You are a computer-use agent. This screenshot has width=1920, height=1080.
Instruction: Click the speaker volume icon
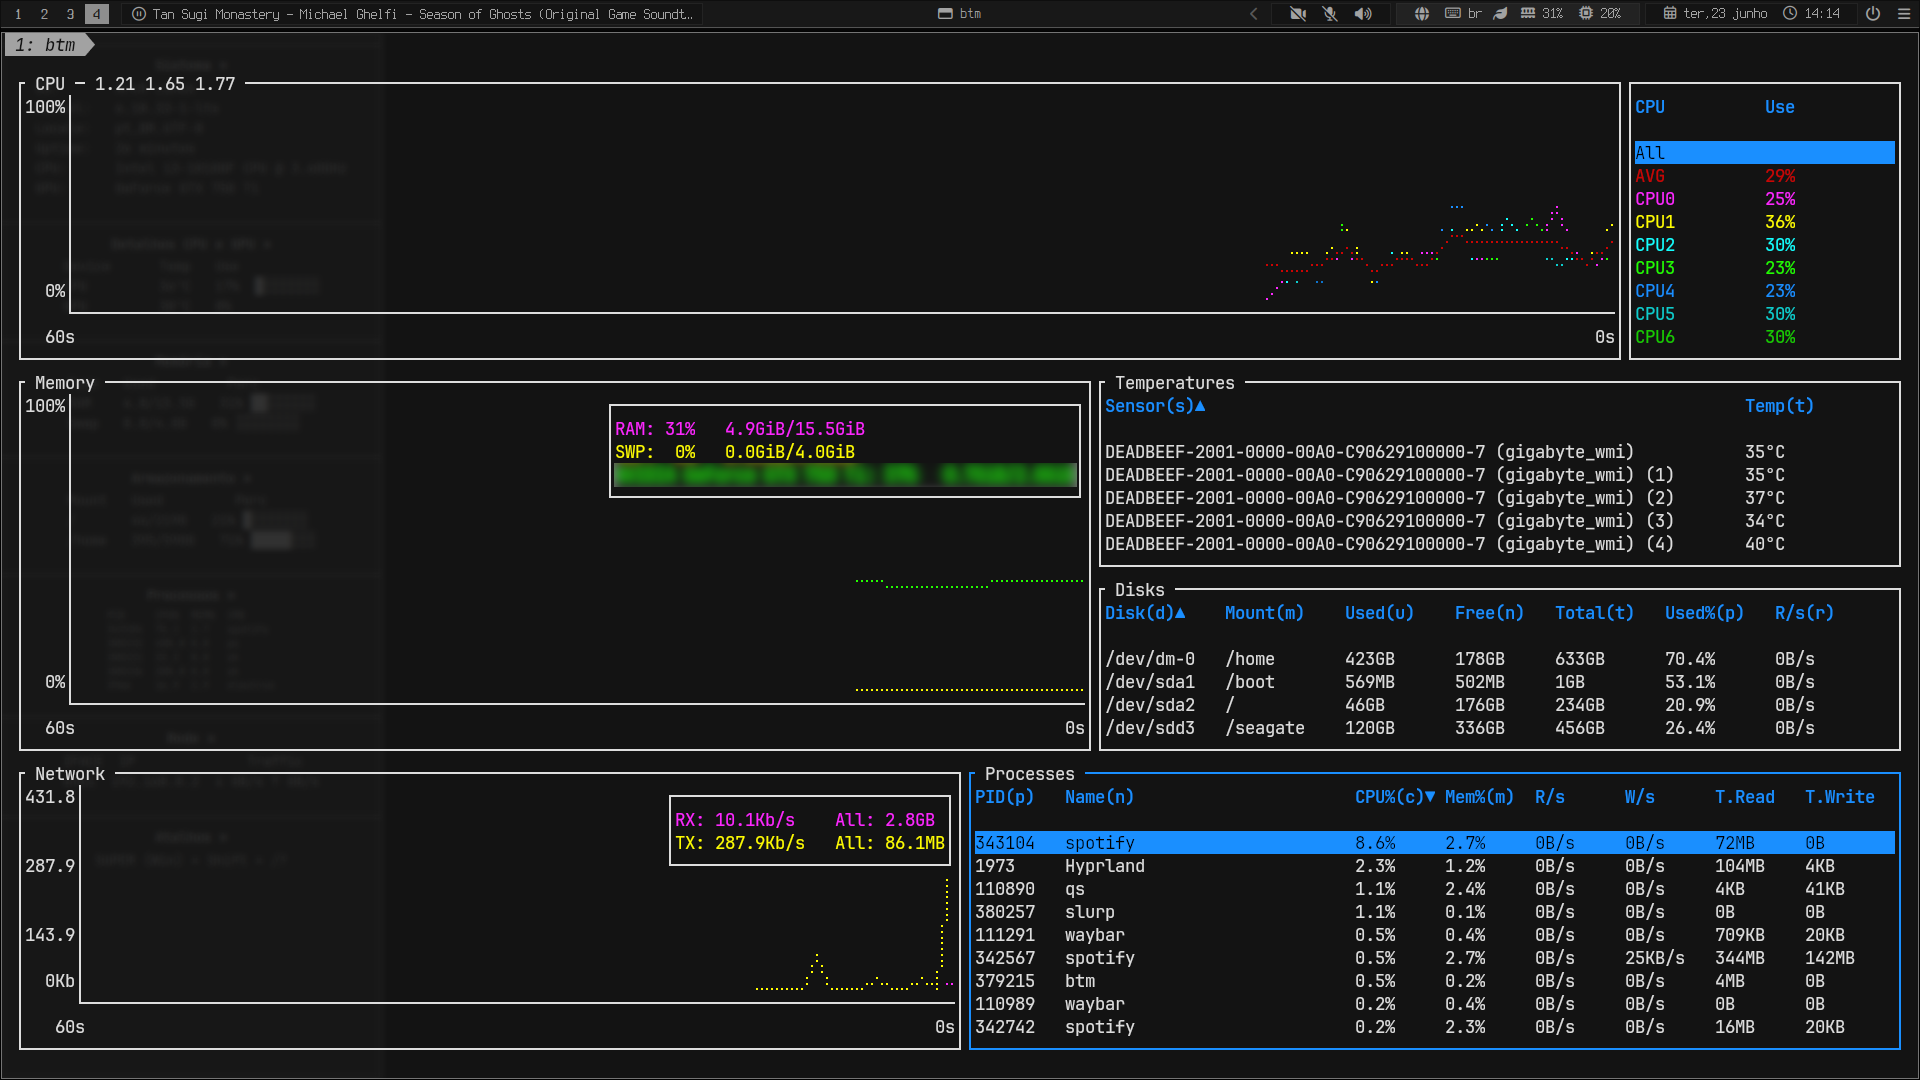1363,14
